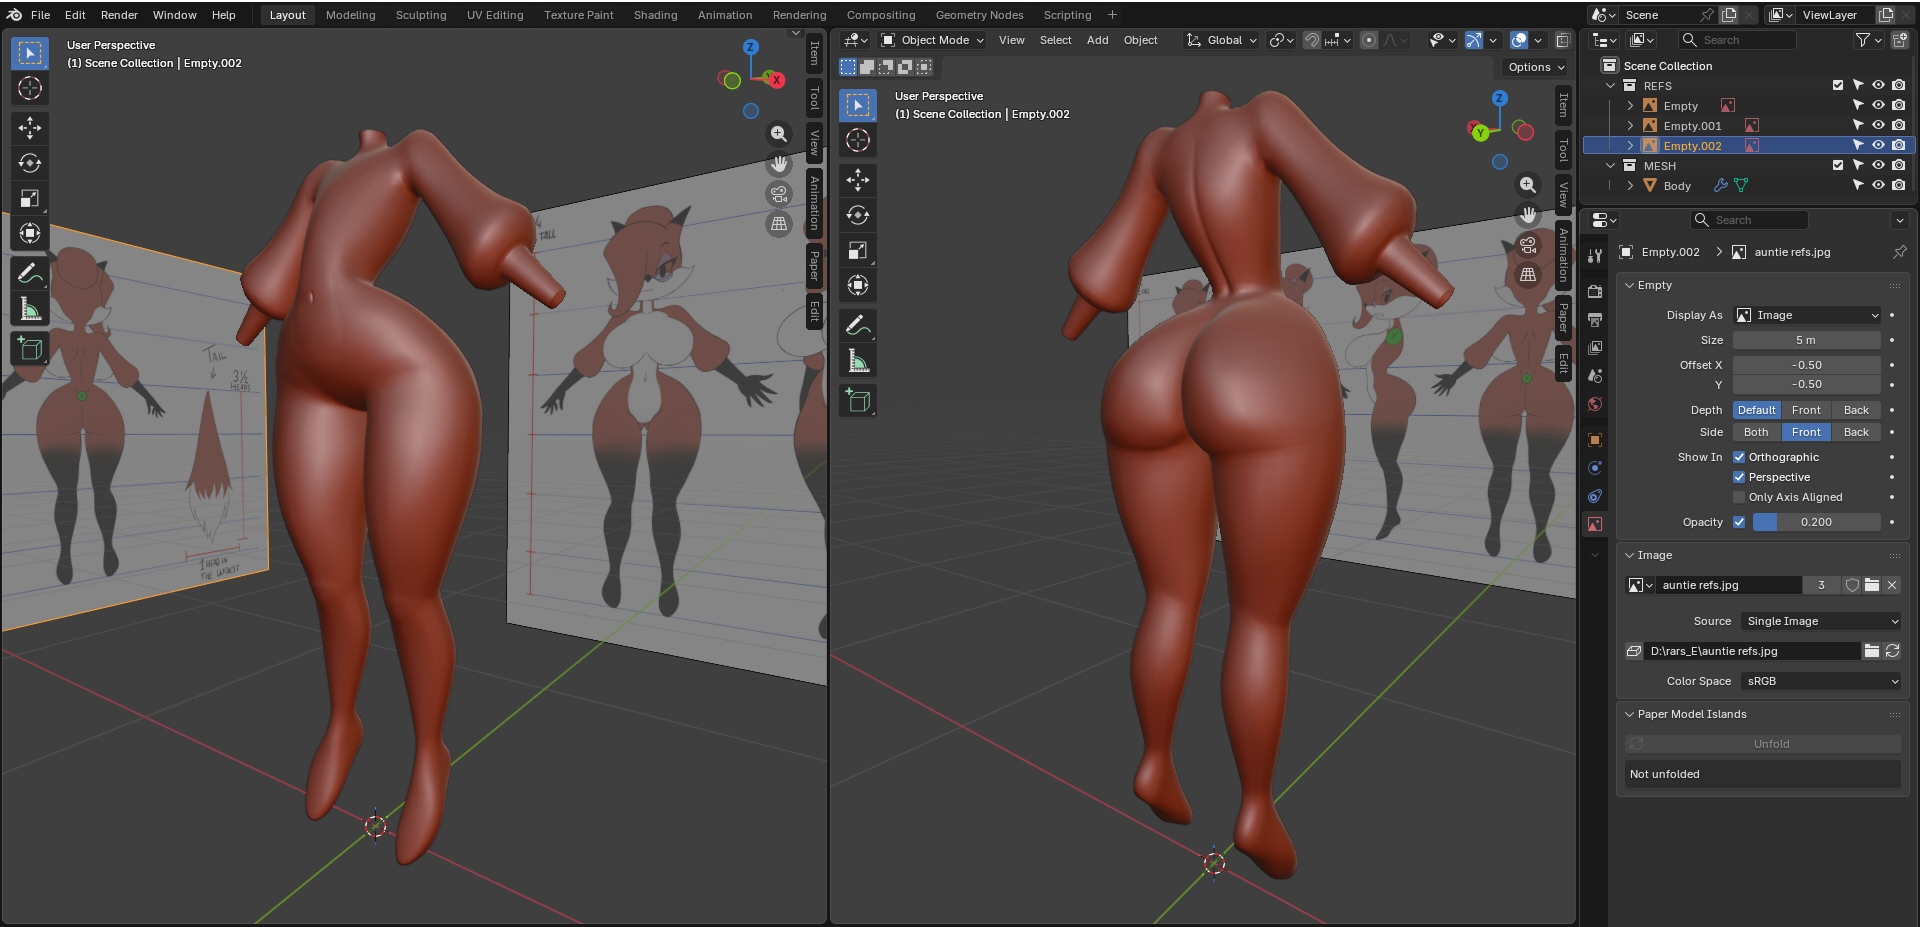Image resolution: width=1920 pixels, height=927 pixels.
Task: Expand the Body object in outliner
Action: pyautogui.click(x=1630, y=186)
